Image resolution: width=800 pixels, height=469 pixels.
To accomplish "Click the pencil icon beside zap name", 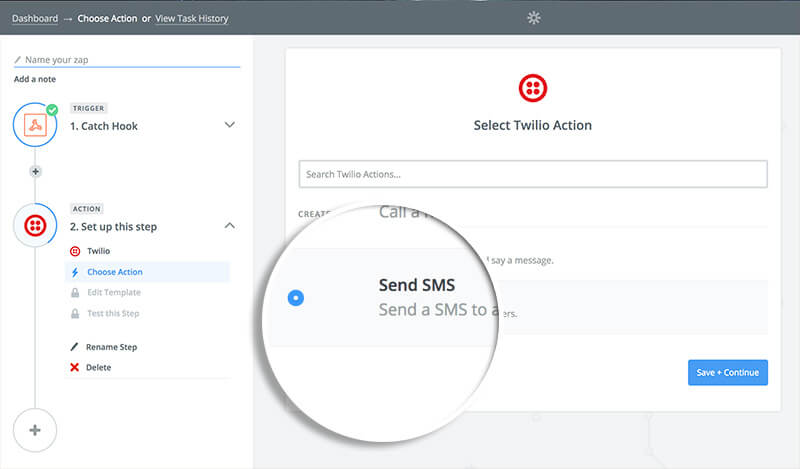I will (18, 60).
